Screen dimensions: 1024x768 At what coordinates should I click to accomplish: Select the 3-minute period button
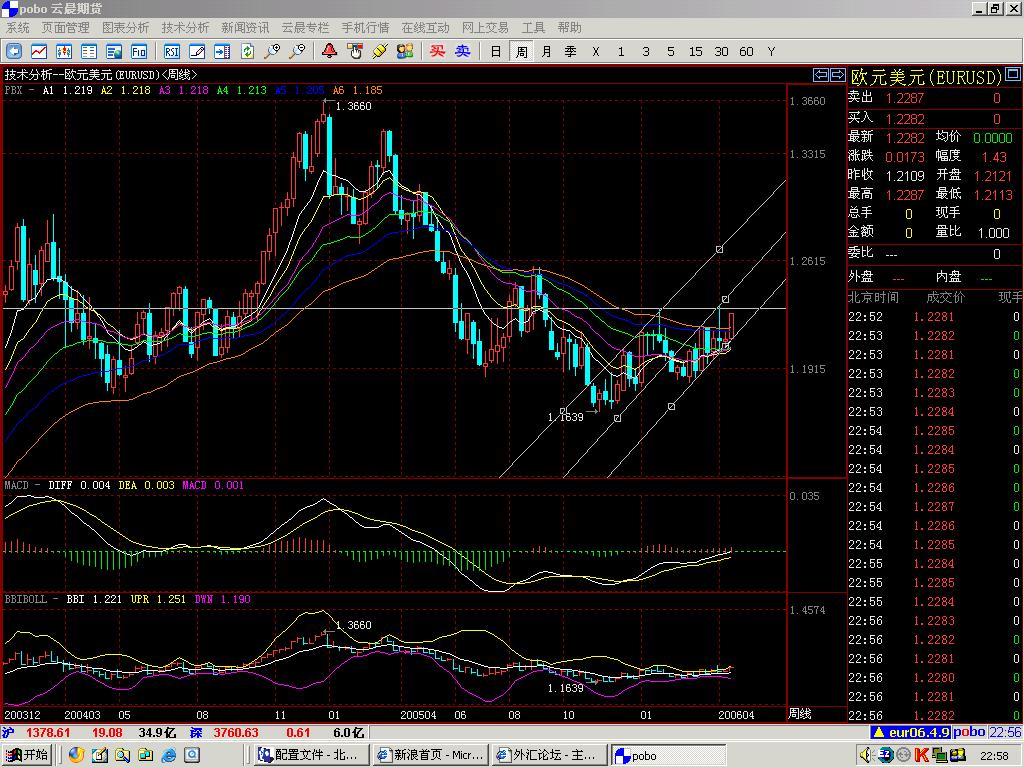tap(646, 52)
